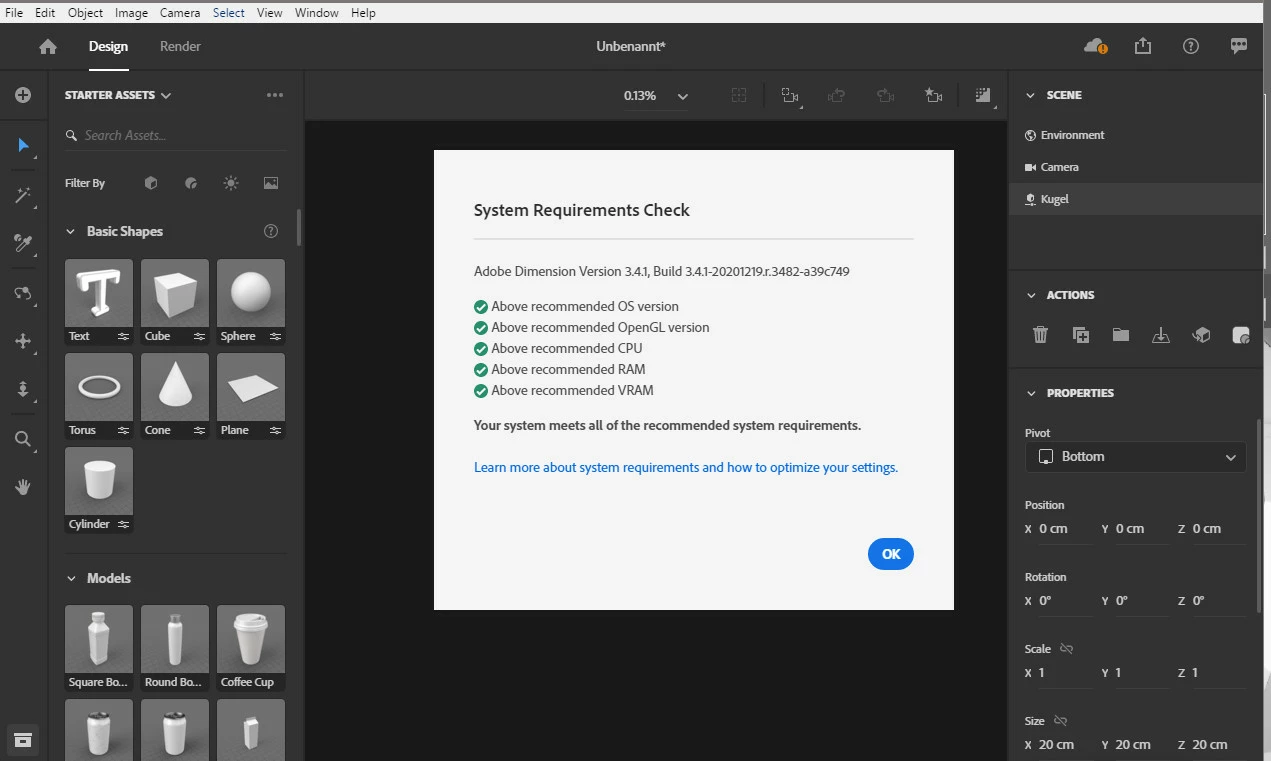The height and width of the screenshot is (761, 1271).
Task: Click the Duplicate action icon
Action: click(x=1081, y=335)
